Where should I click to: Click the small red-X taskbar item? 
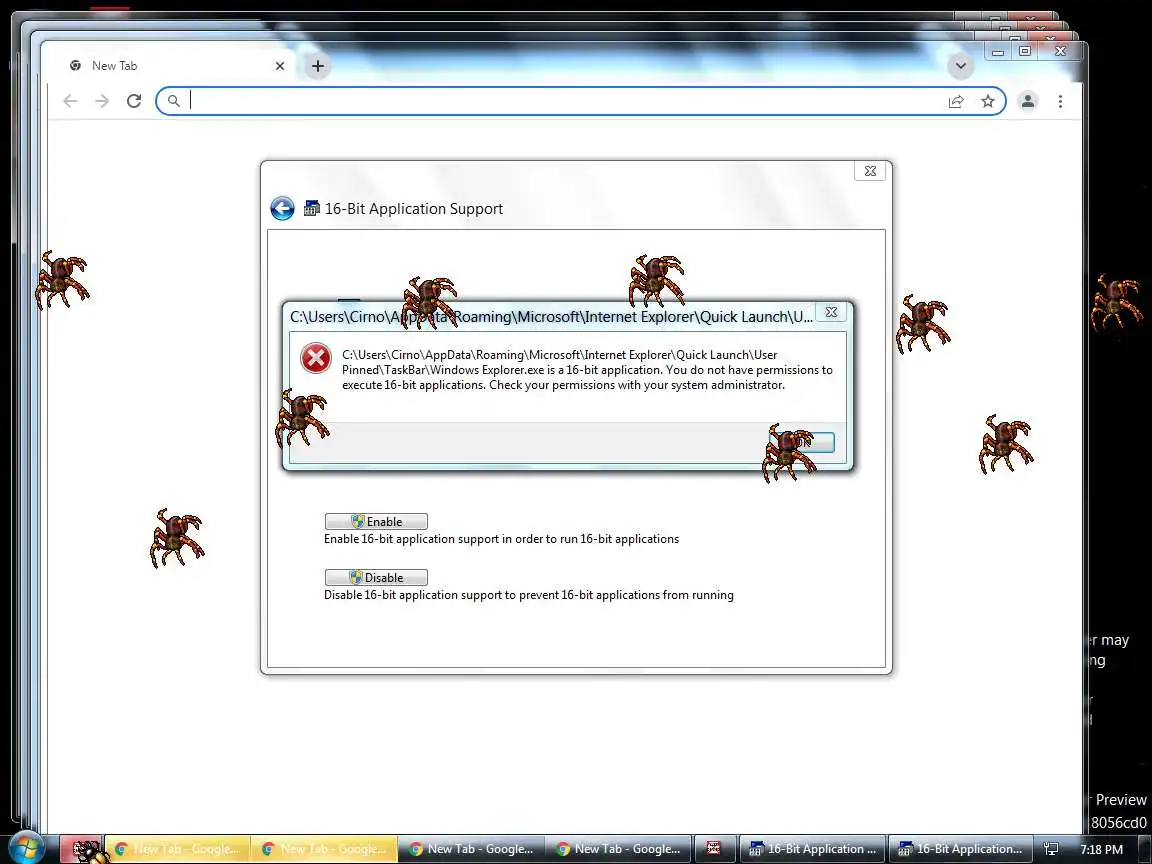coord(713,849)
